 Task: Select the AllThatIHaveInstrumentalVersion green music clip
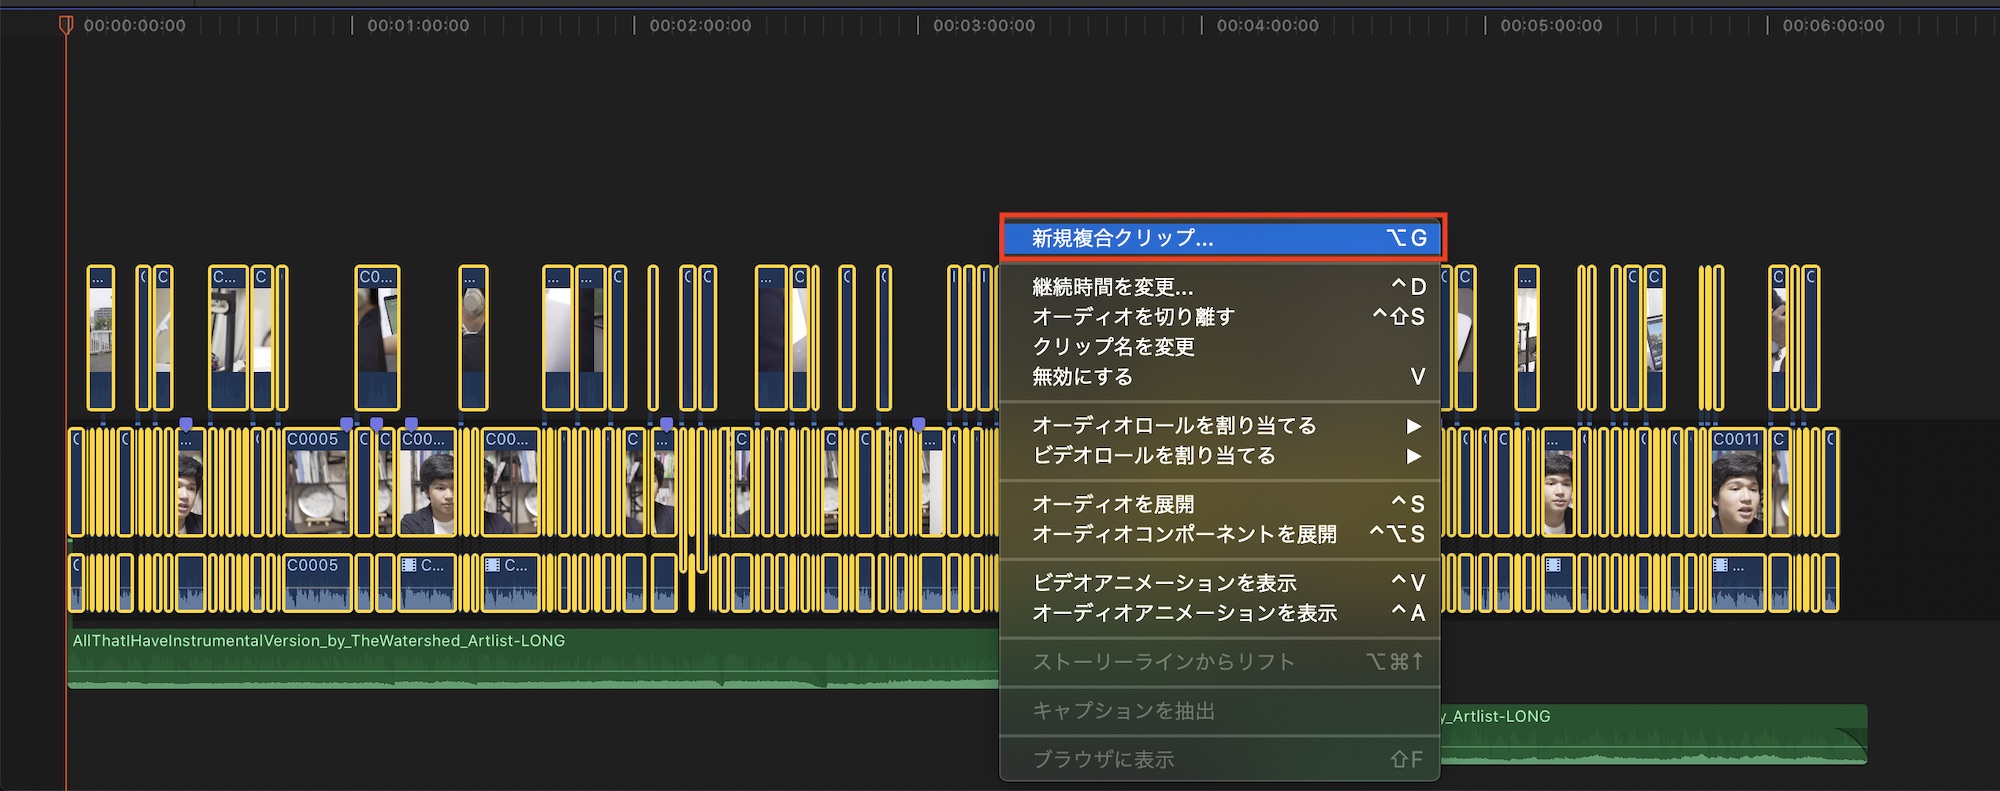click(x=533, y=658)
